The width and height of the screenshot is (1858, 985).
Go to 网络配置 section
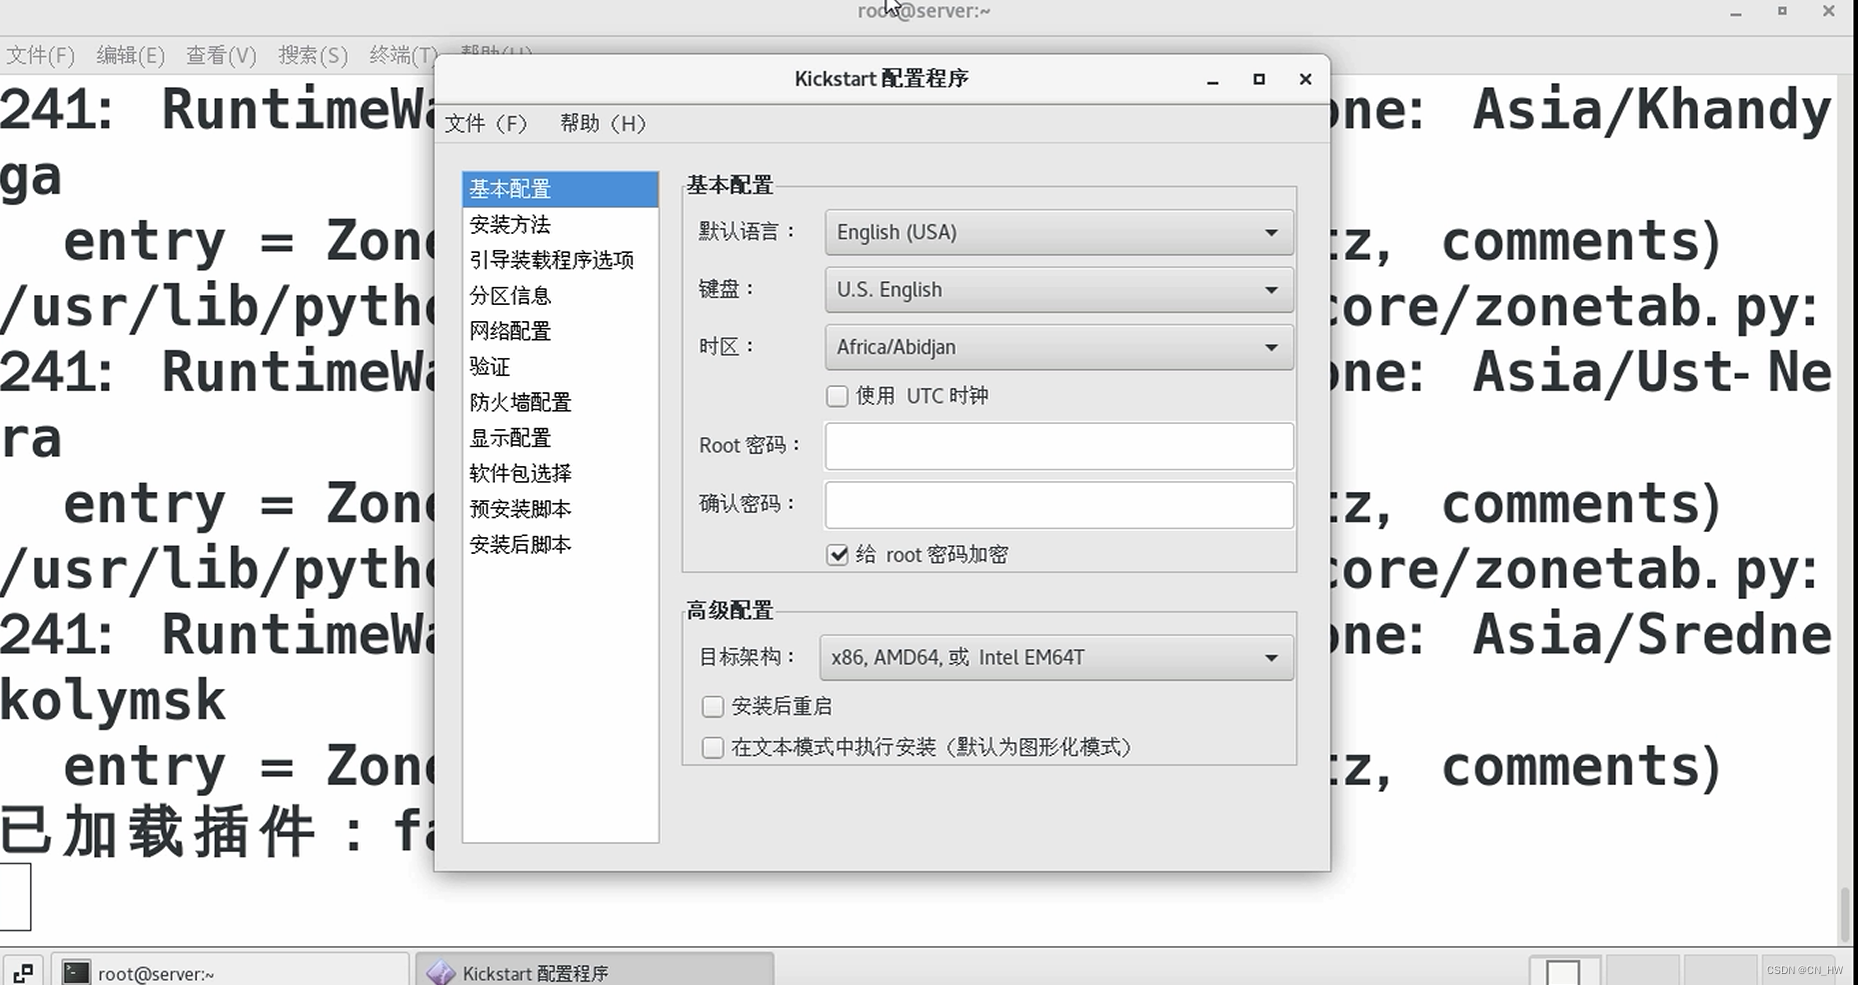point(560,331)
